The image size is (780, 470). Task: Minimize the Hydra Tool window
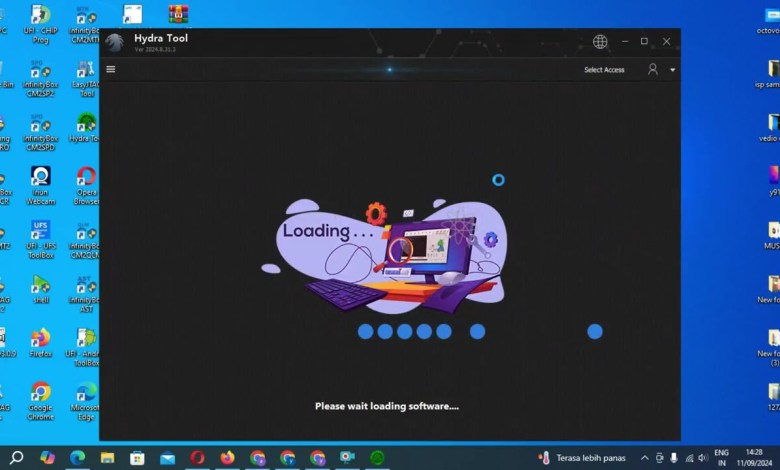625,41
